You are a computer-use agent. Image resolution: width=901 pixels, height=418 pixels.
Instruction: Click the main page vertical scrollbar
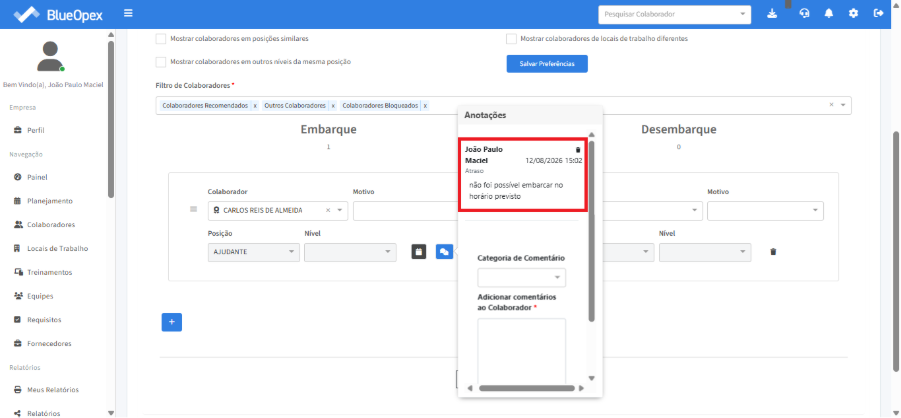pyautogui.click(x=896, y=251)
